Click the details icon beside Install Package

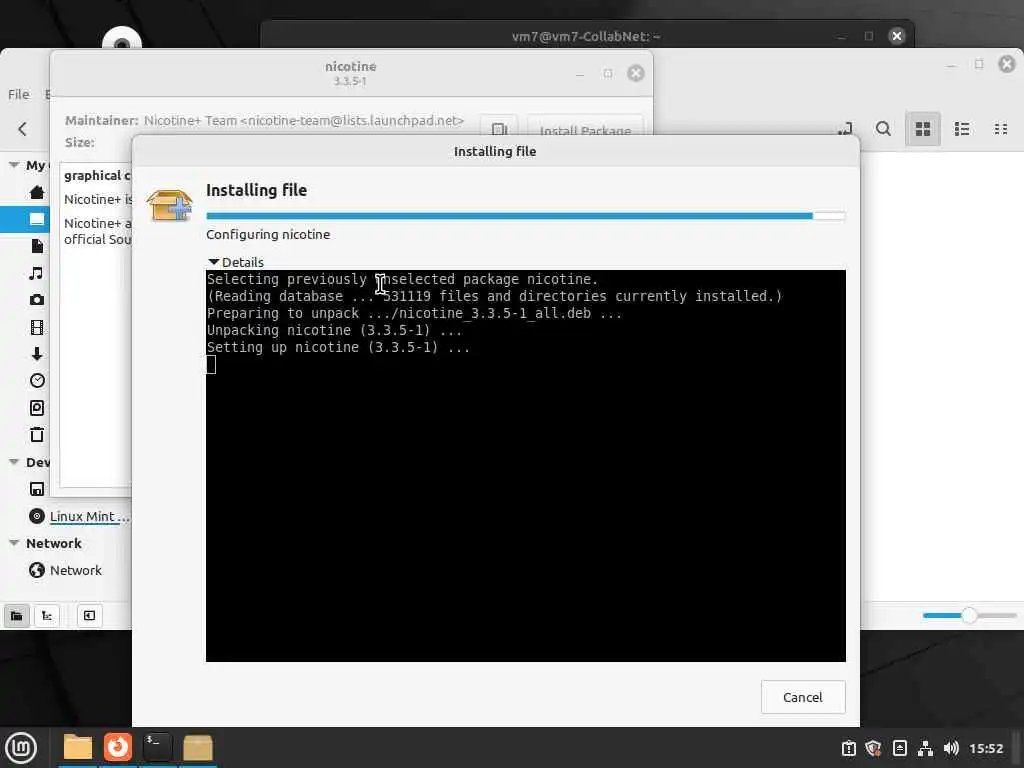coord(499,130)
